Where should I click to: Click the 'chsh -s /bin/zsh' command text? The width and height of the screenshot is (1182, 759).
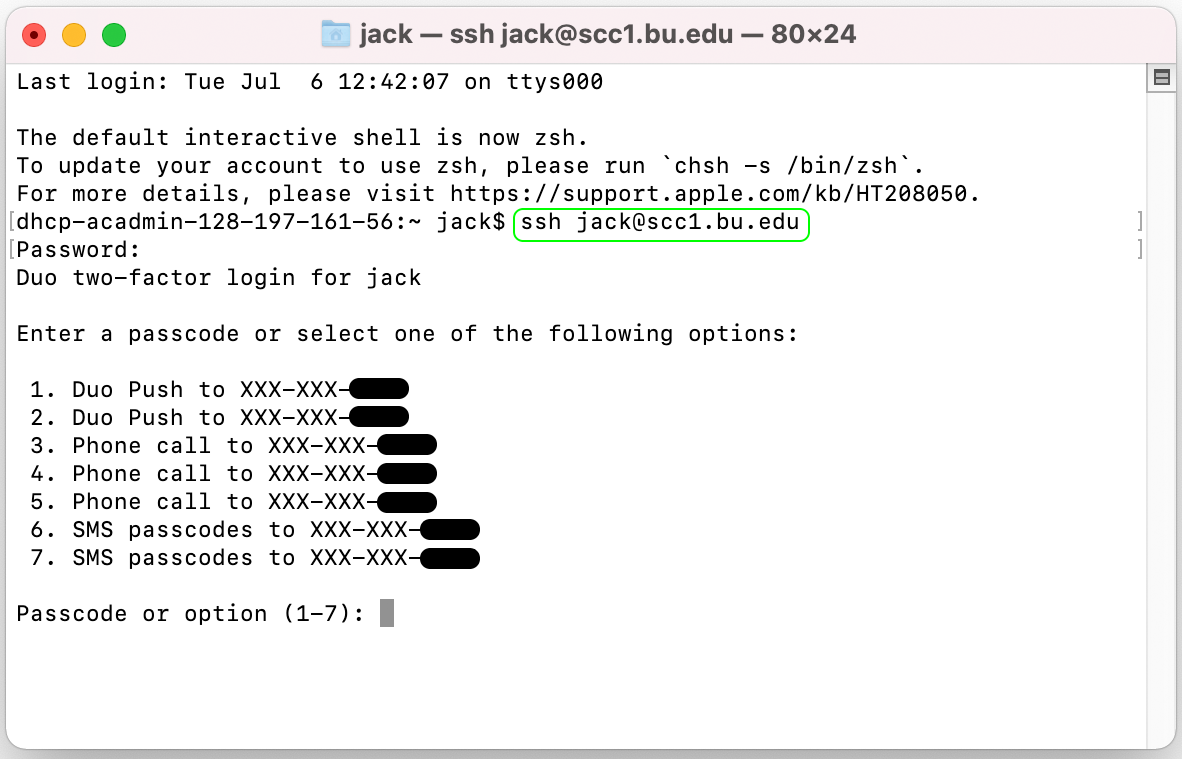(x=785, y=166)
